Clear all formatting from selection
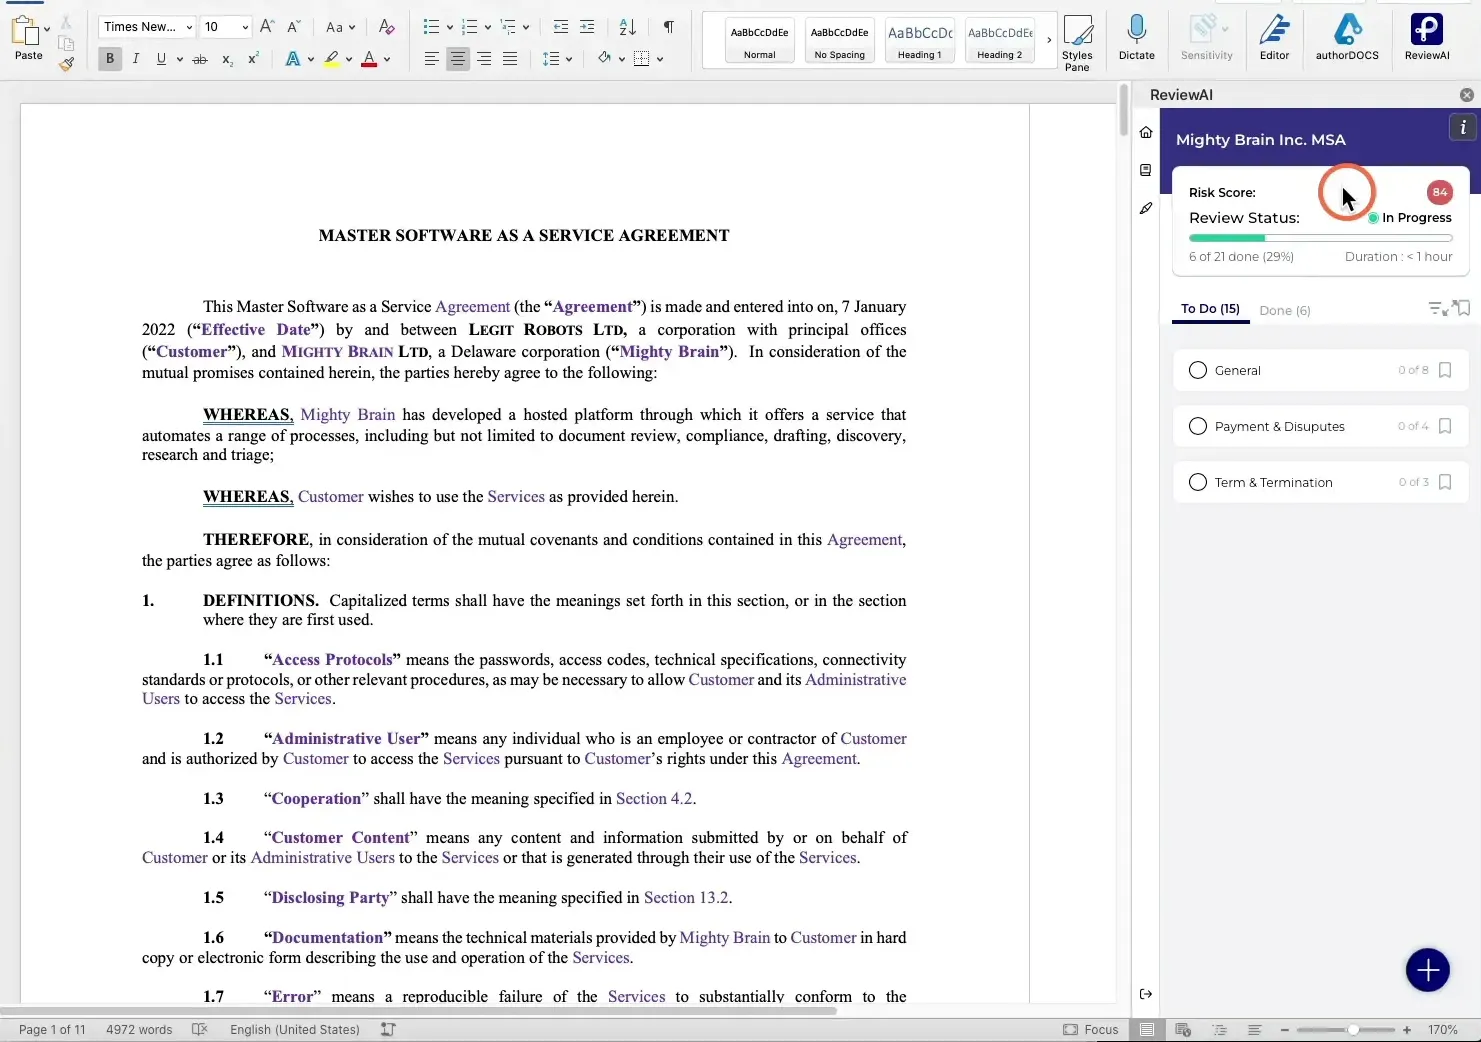 387,27
